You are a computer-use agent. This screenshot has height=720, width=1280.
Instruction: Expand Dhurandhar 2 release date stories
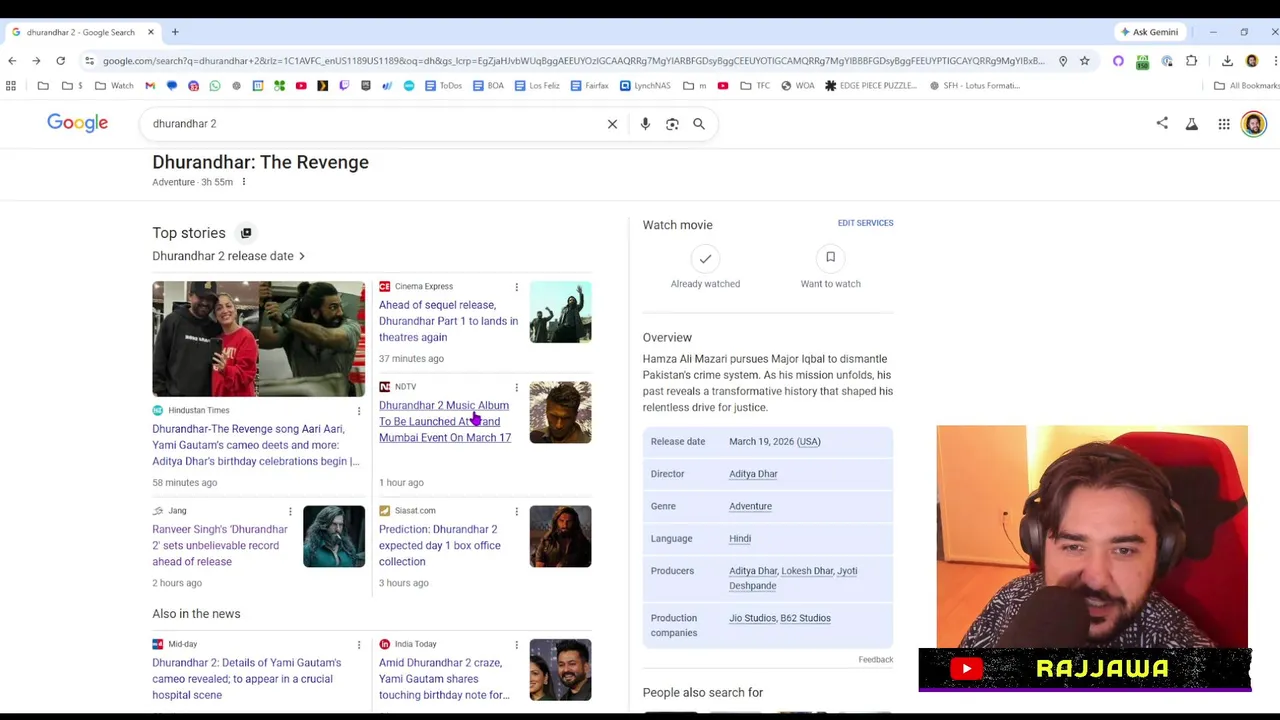pyautogui.click(x=228, y=256)
